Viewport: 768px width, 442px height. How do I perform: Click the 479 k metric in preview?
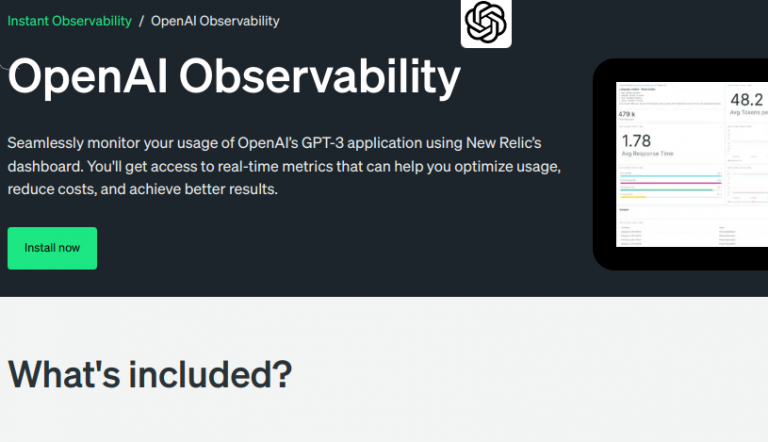click(627, 115)
